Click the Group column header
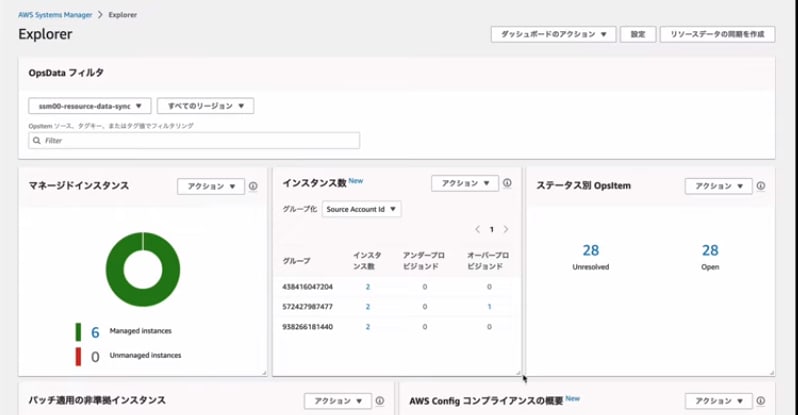Image resolution: width=798 pixels, height=415 pixels. [296, 261]
